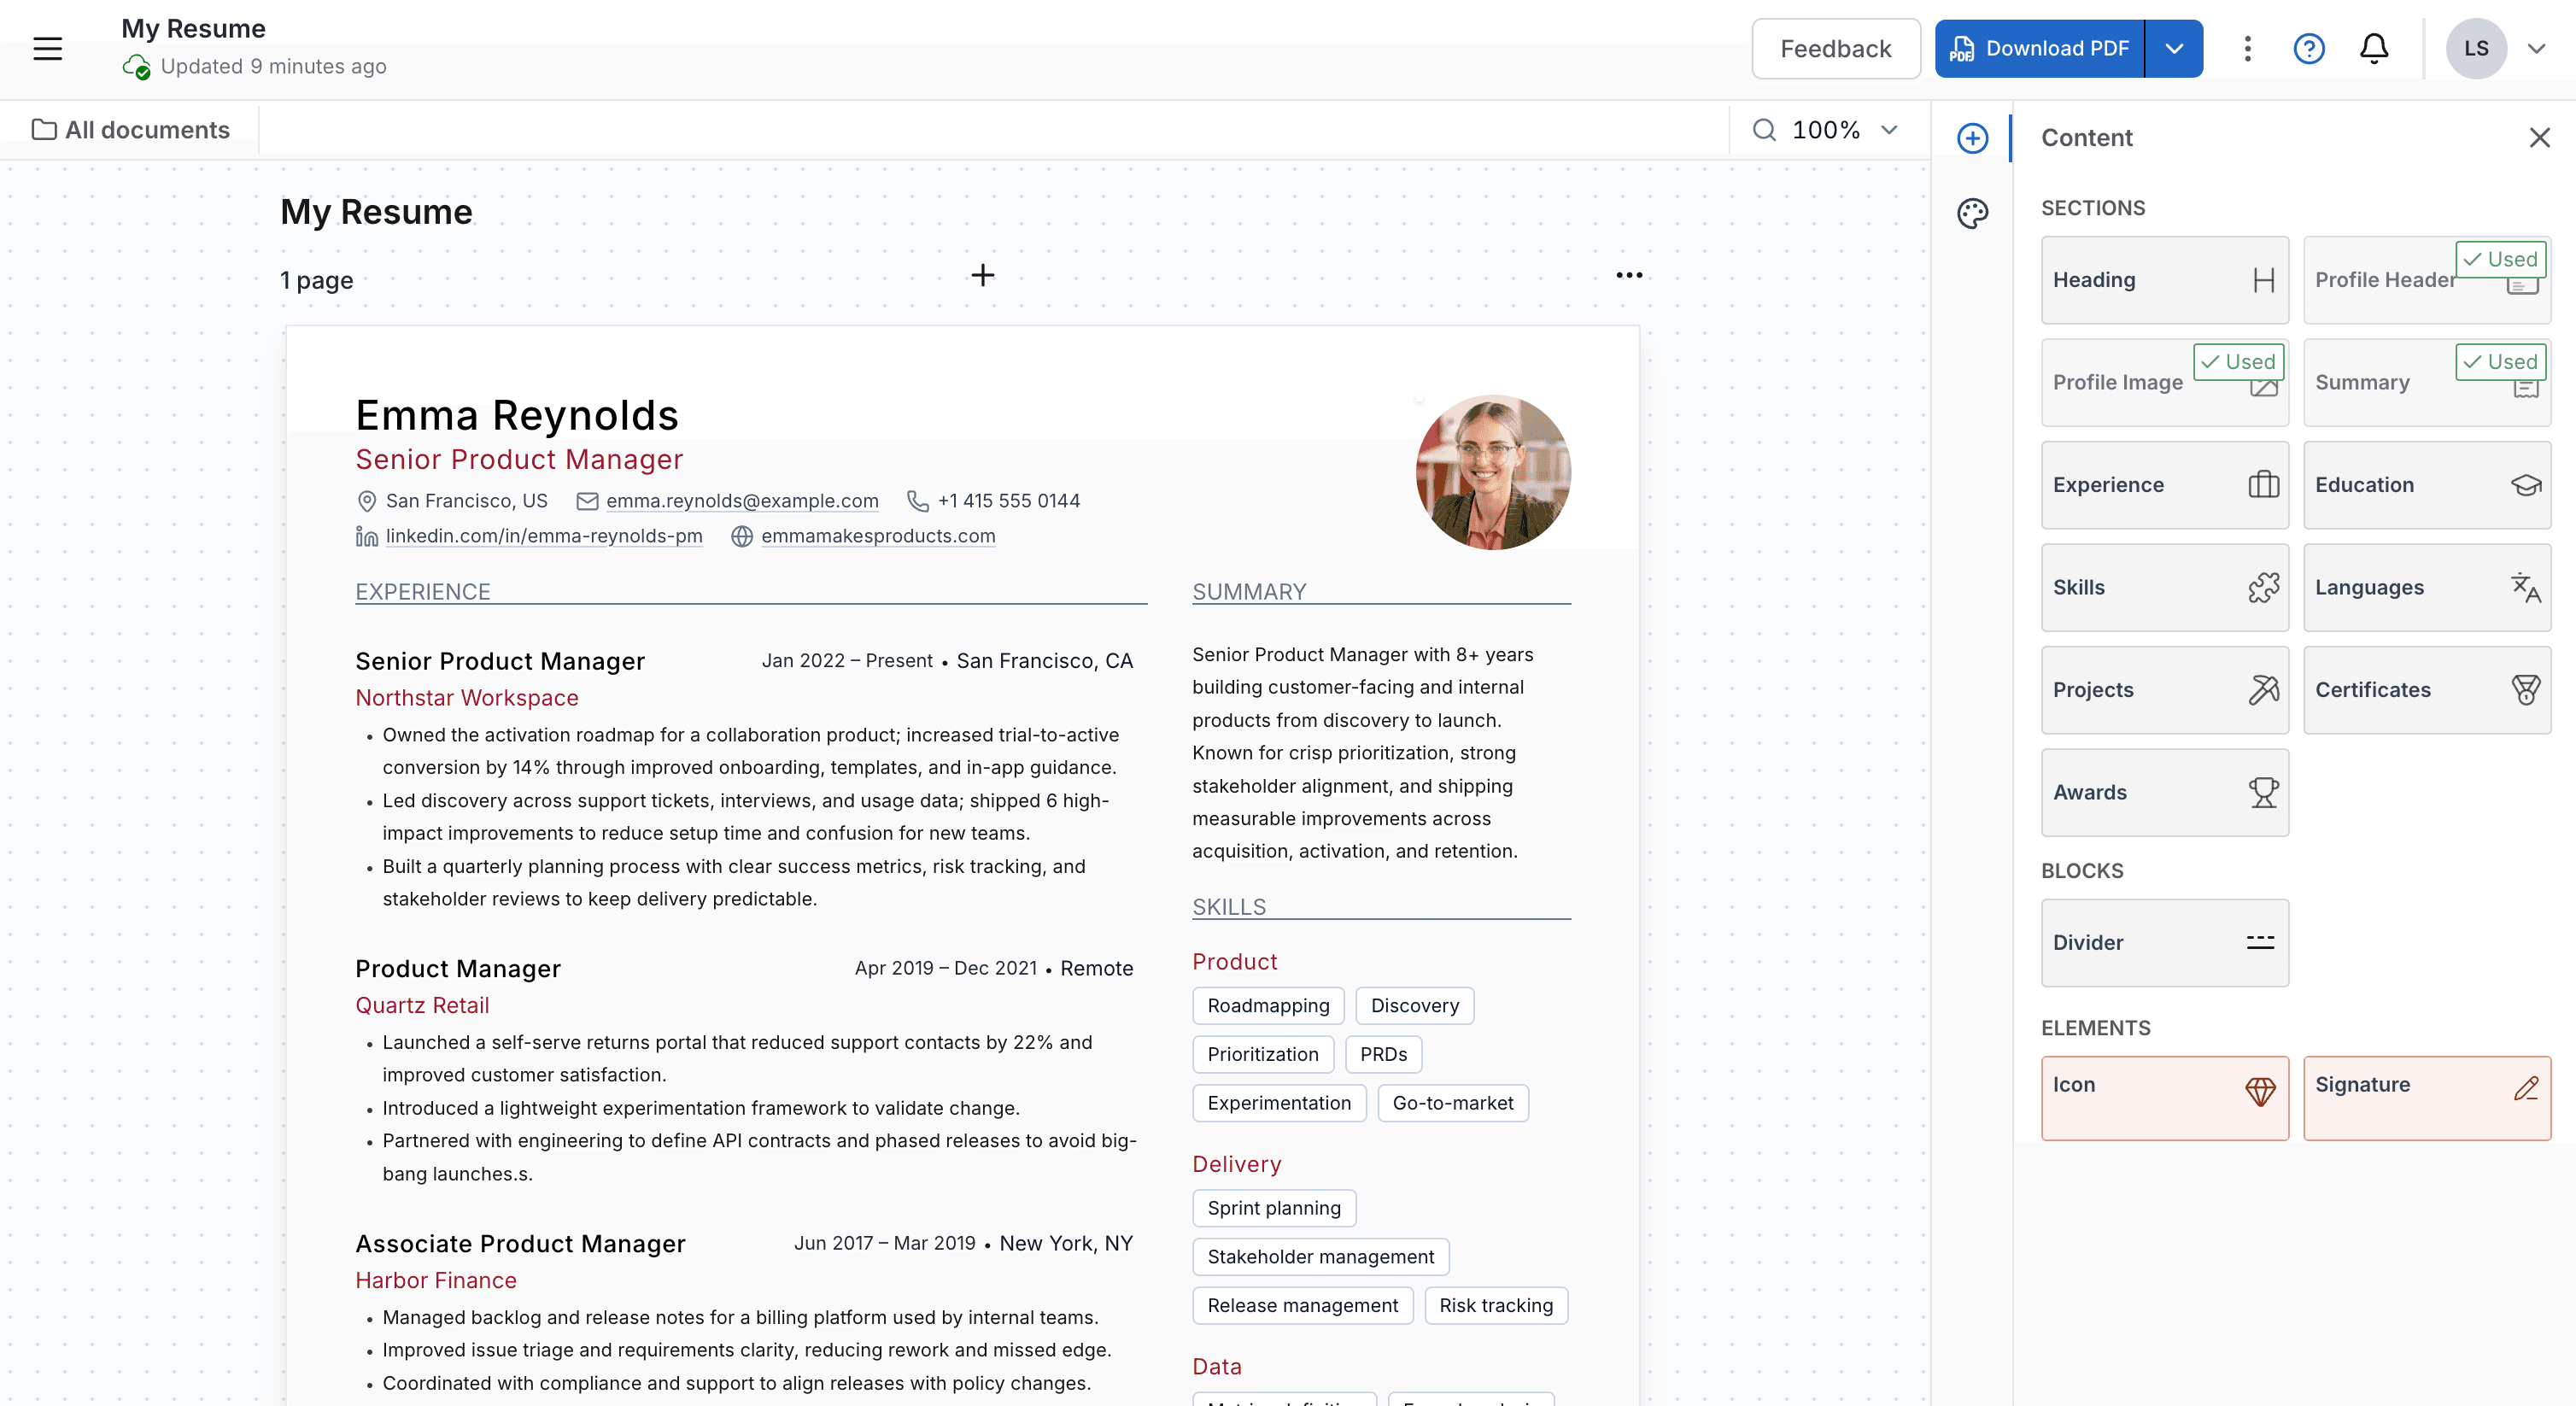Expand the Download PDF dropdown arrow
2576x1406 pixels.
coord(2173,48)
